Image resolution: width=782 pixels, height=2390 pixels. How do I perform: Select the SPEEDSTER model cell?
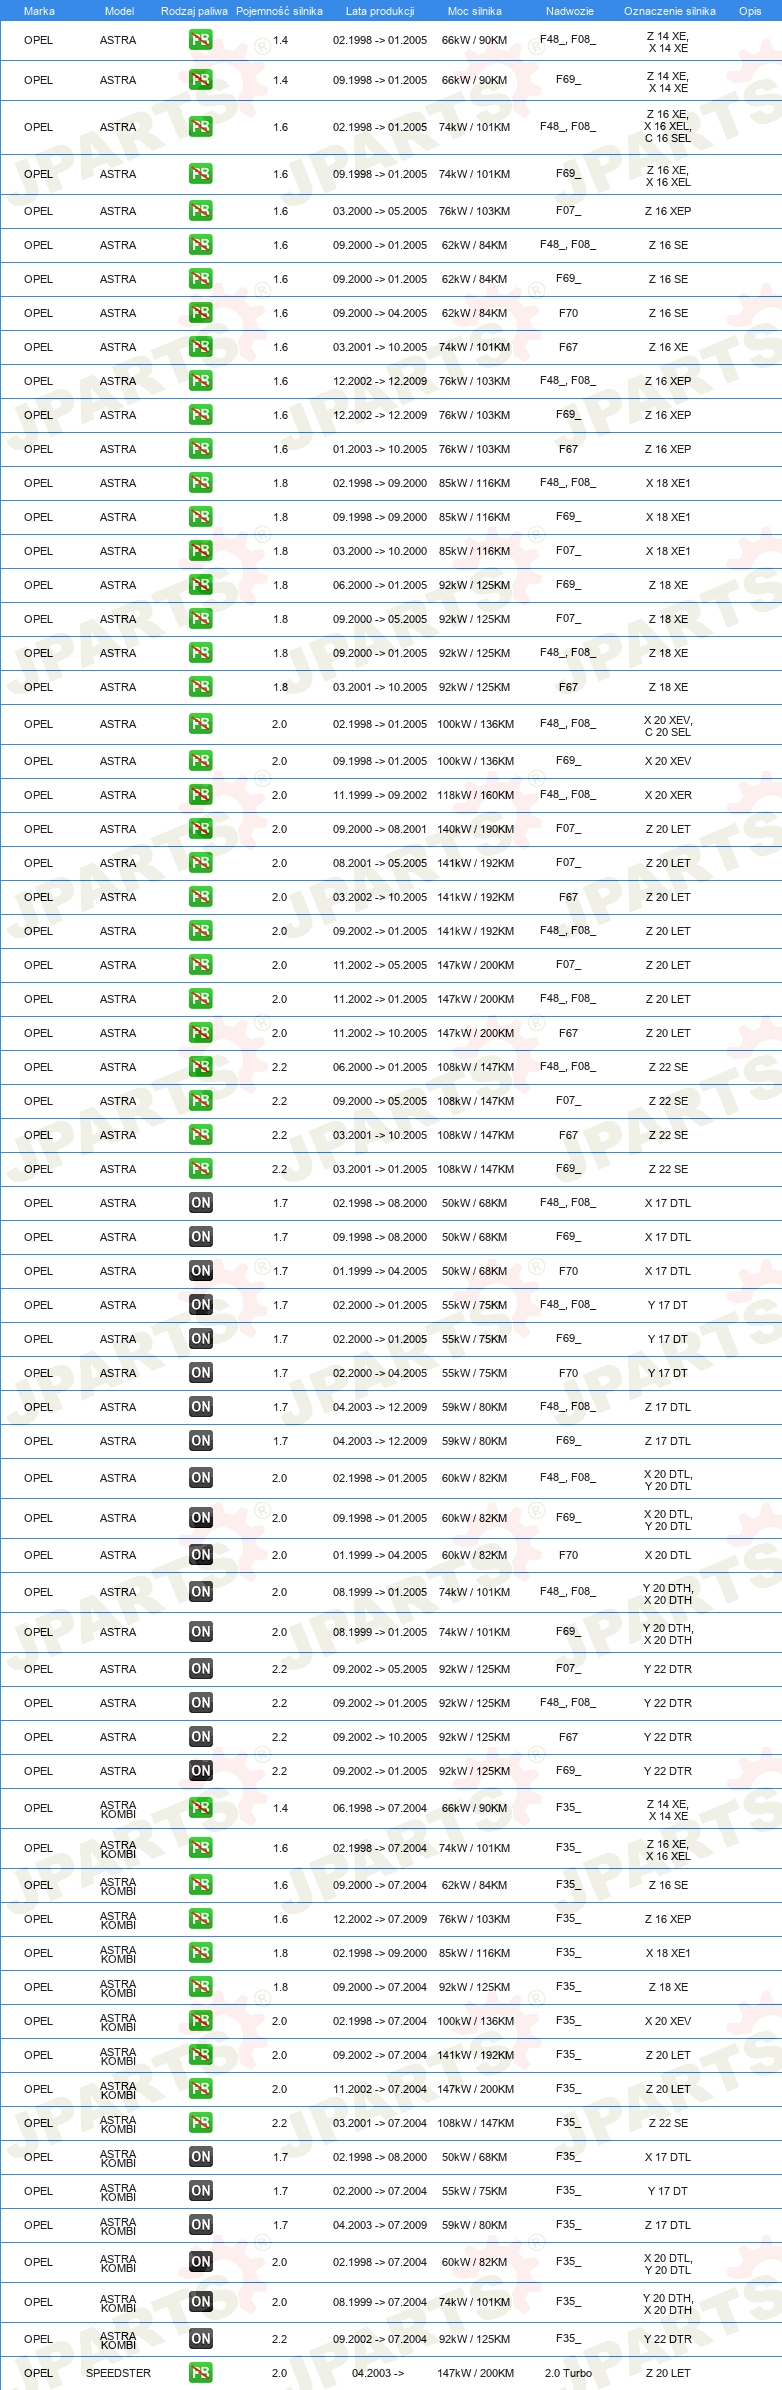pyautogui.click(x=118, y=2372)
